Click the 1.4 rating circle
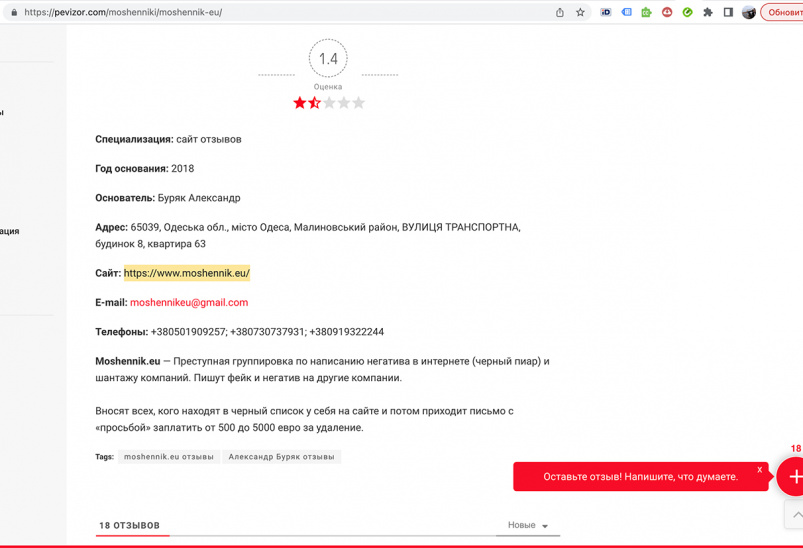This screenshot has width=803, height=548. pos(328,58)
